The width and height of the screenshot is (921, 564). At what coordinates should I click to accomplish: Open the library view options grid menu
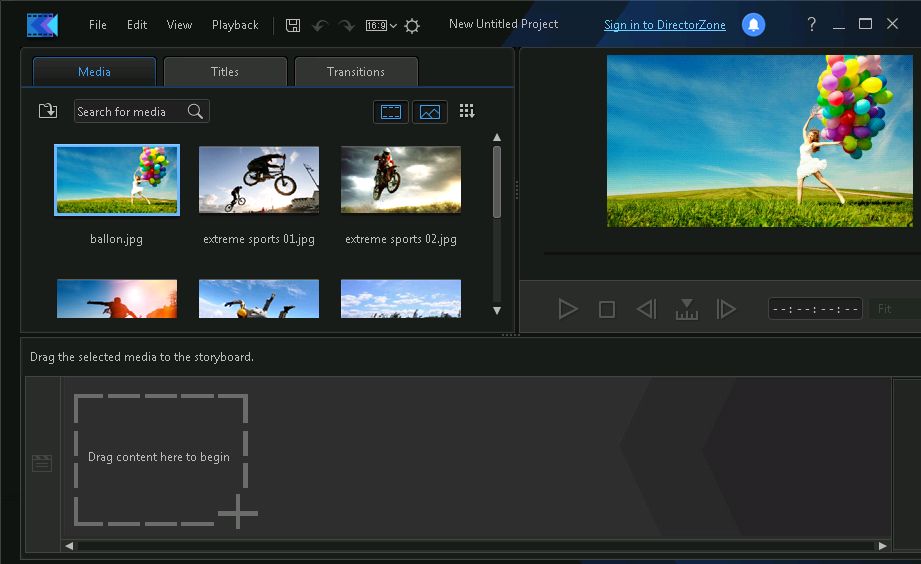point(467,111)
